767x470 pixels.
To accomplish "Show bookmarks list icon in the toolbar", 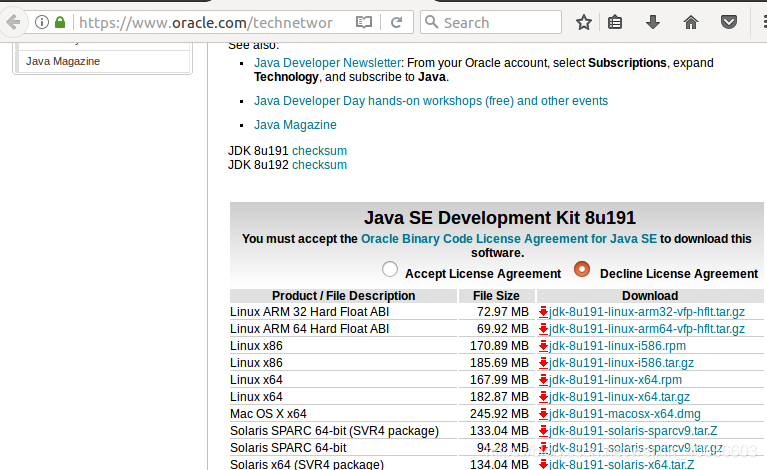I will click(x=615, y=22).
